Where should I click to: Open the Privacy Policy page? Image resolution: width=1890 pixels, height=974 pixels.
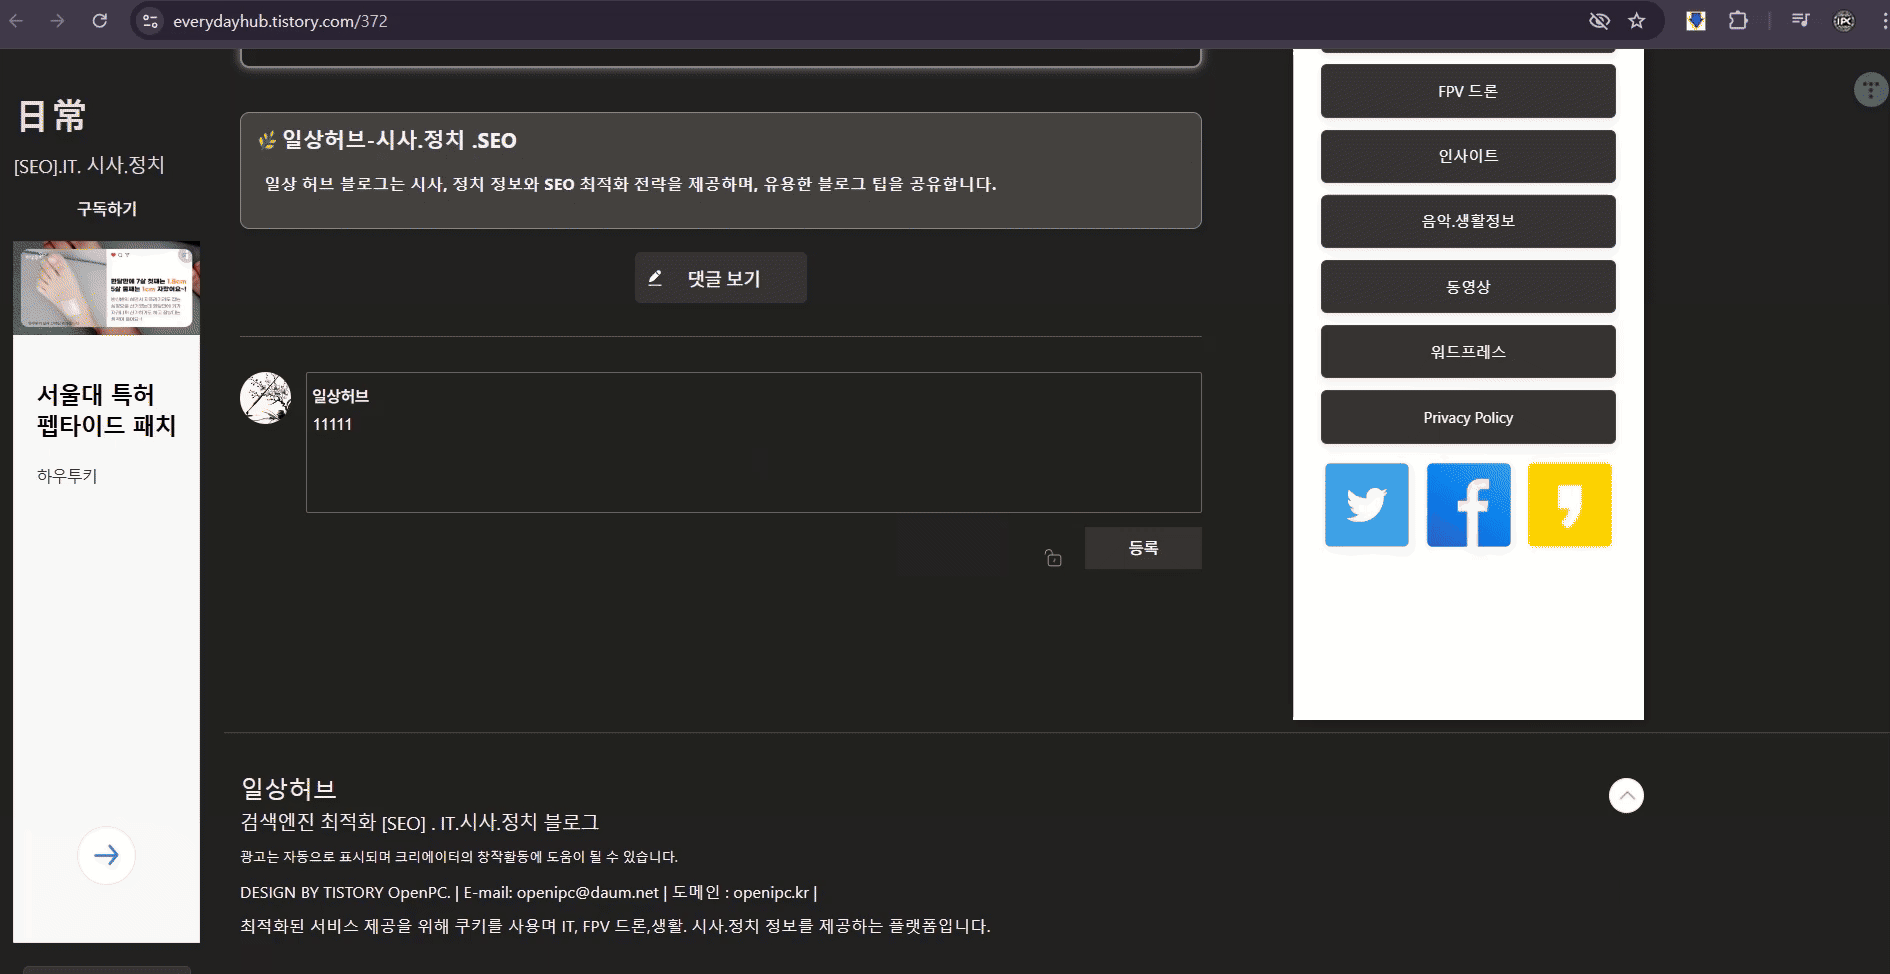1467,417
